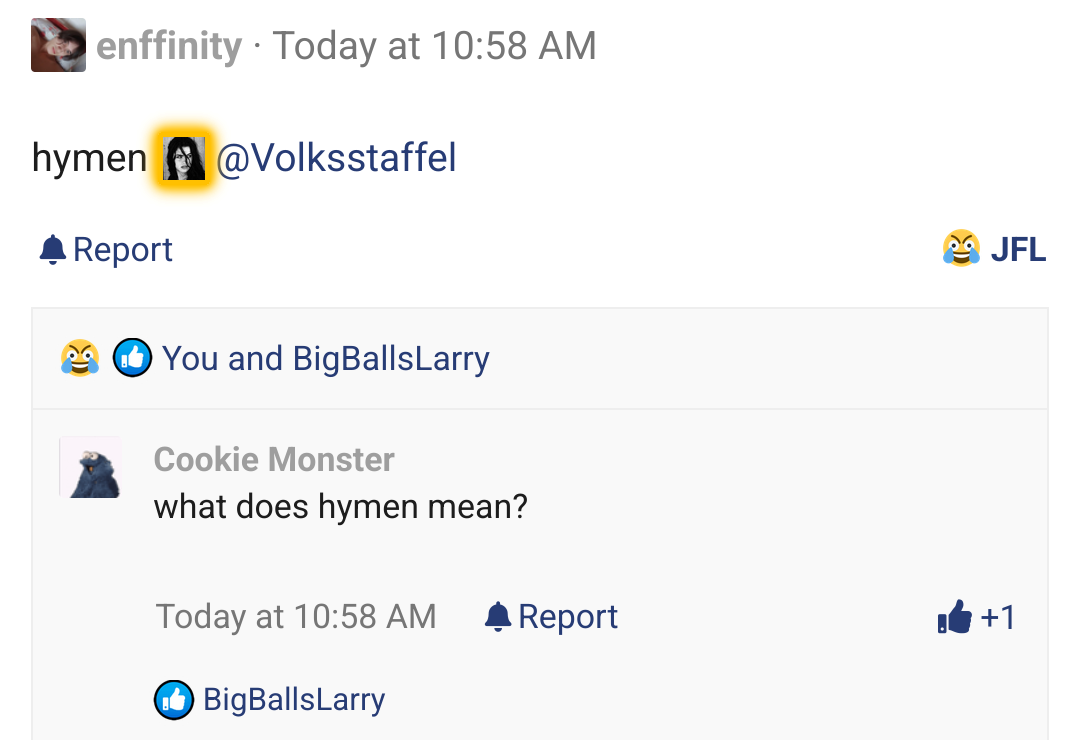The width and height of the screenshot is (1080, 740).
Task: Click Cookie Monster's avatar picture
Action: (90, 467)
